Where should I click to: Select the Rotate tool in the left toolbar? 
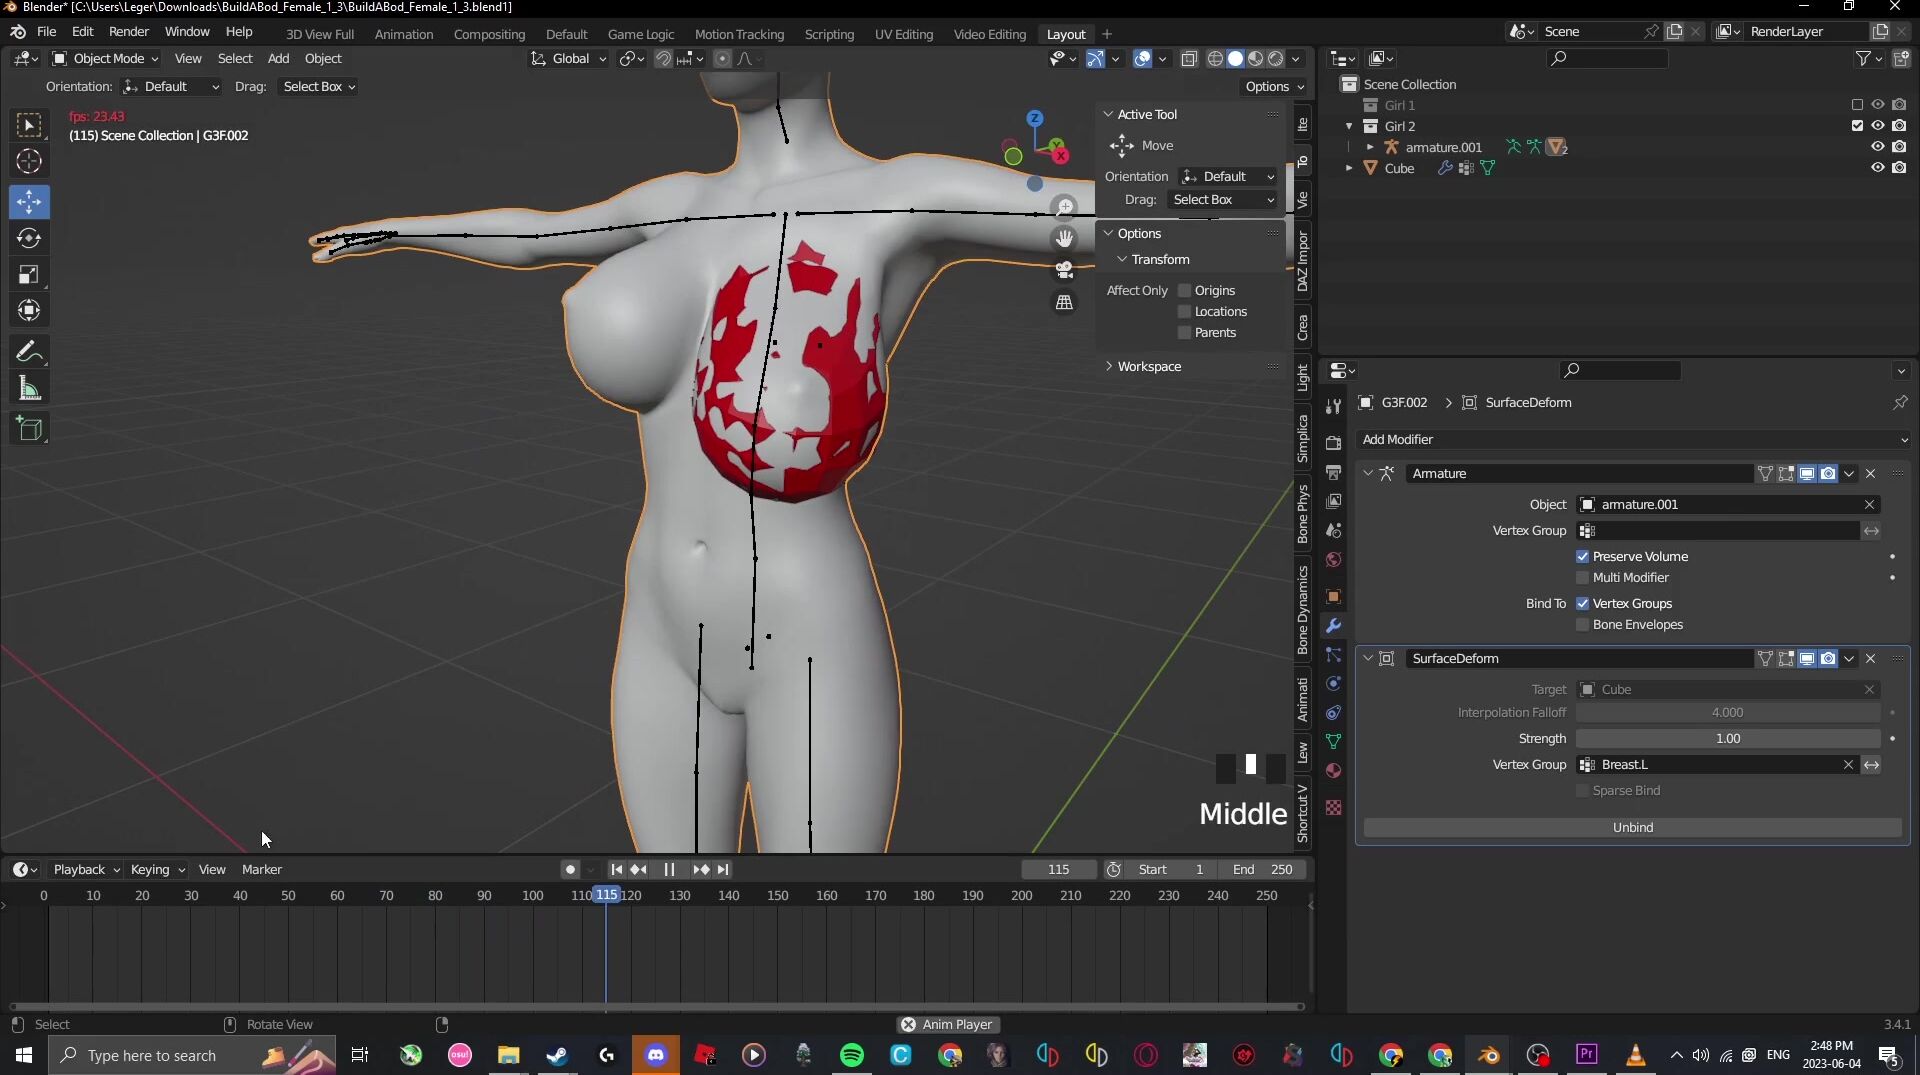[29, 238]
